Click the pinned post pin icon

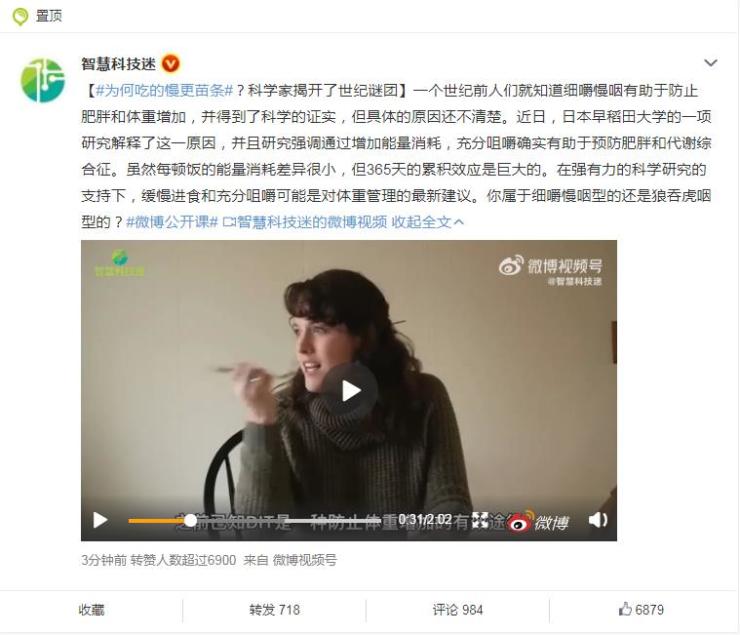pyautogui.click(x=20, y=17)
